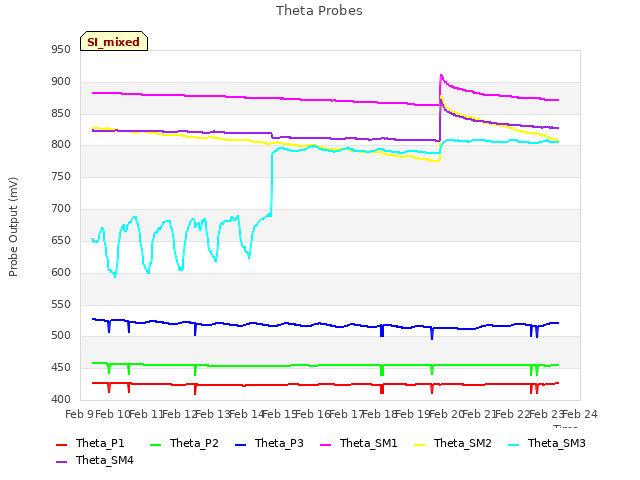The width and height of the screenshot is (640, 480).
Task: Click the 700 y-axis tick label
Action: point(61,209)
